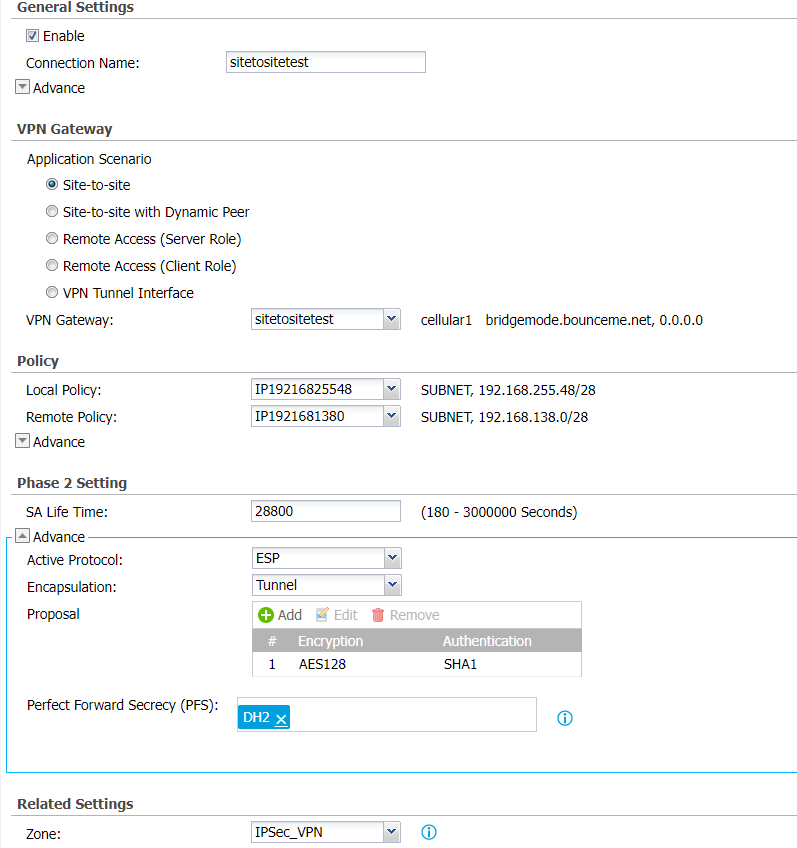Click the SA Life Time field
This screenshot has width=797, height=848.
coord(326,511)
